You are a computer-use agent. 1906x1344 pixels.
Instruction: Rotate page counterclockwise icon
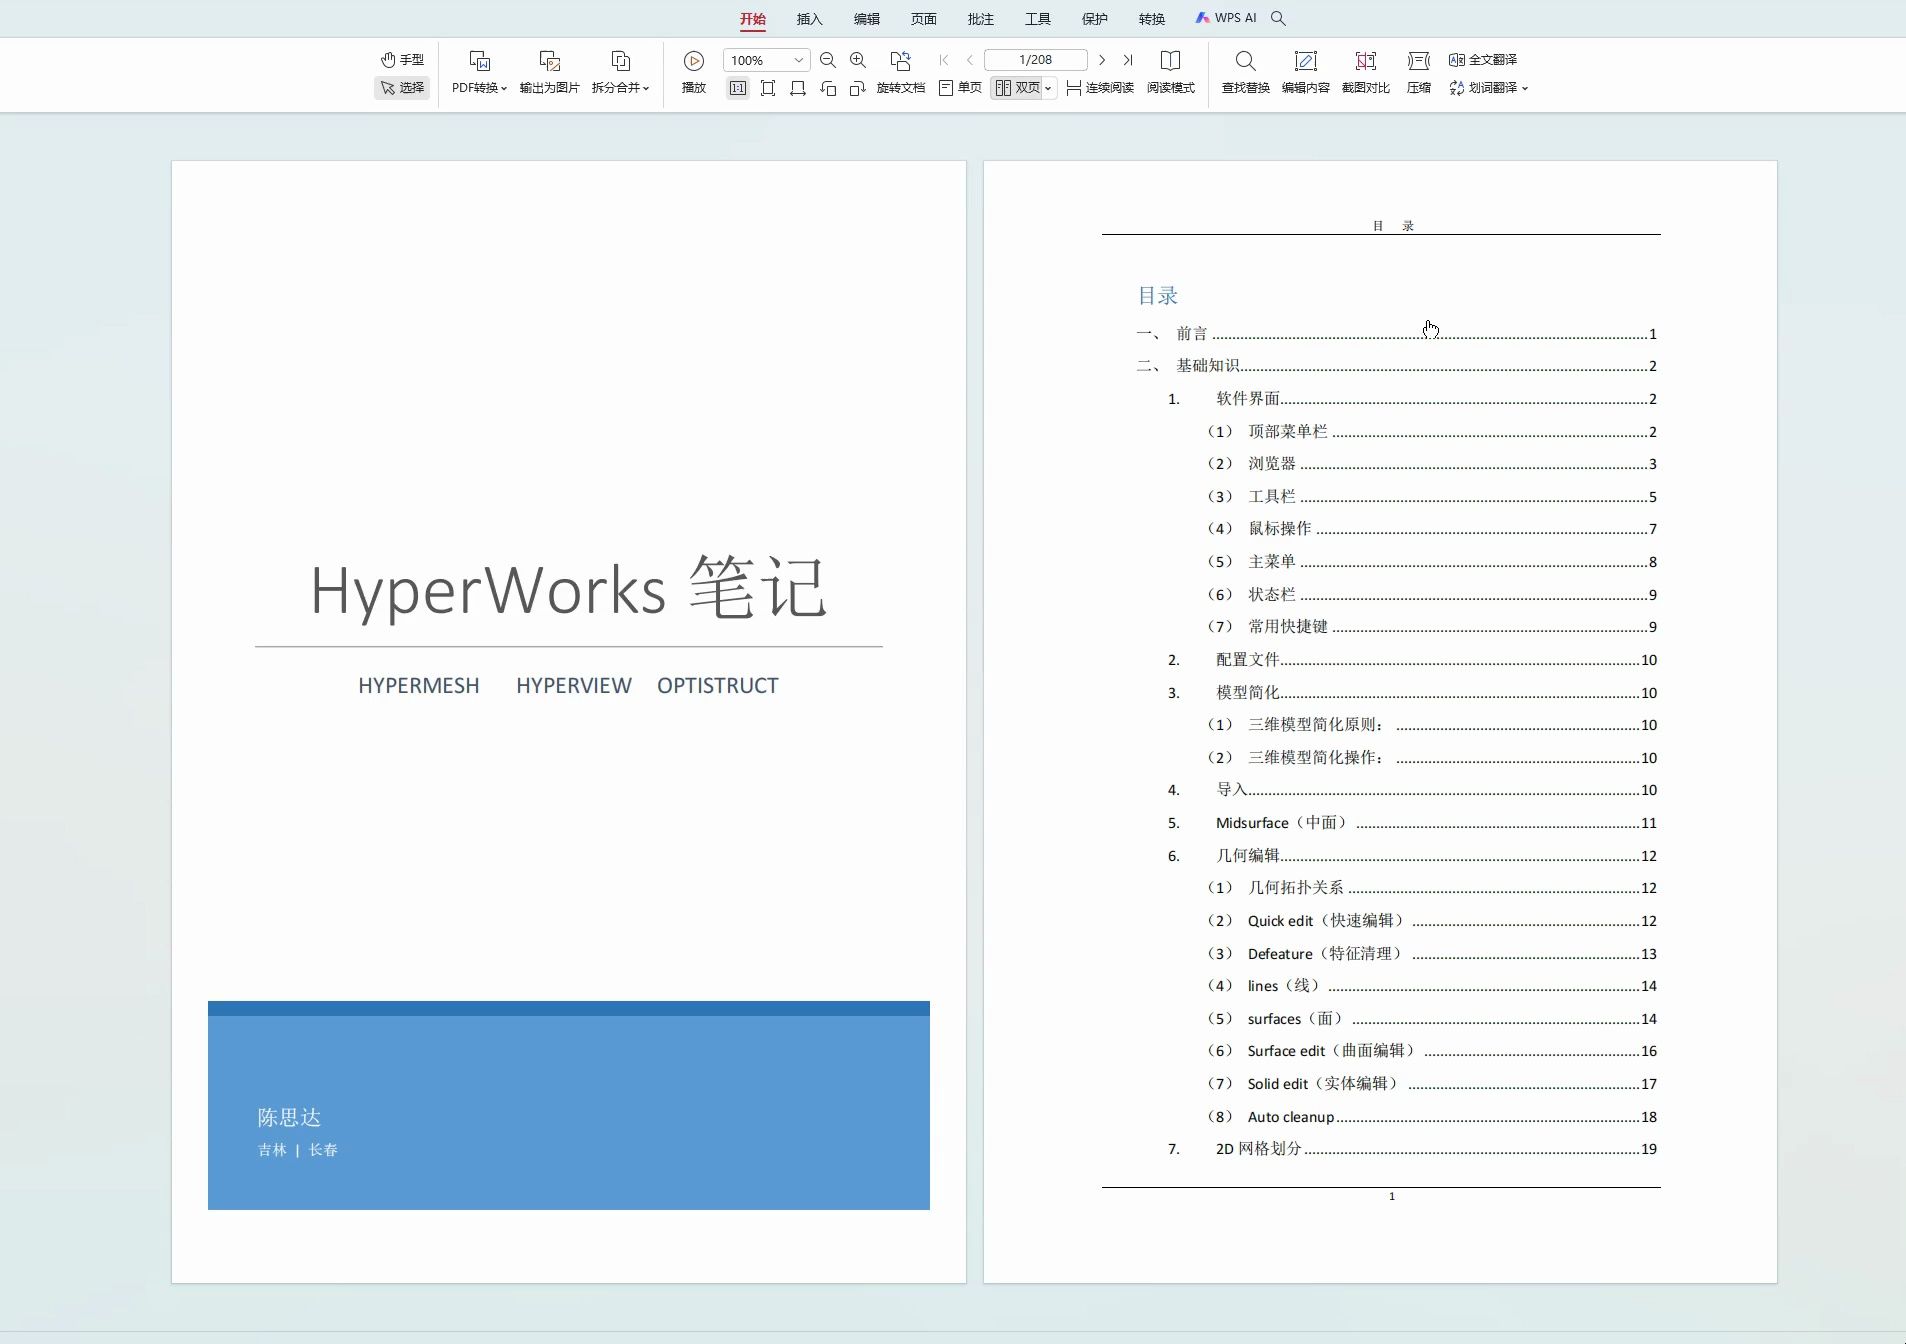[828, 88]
